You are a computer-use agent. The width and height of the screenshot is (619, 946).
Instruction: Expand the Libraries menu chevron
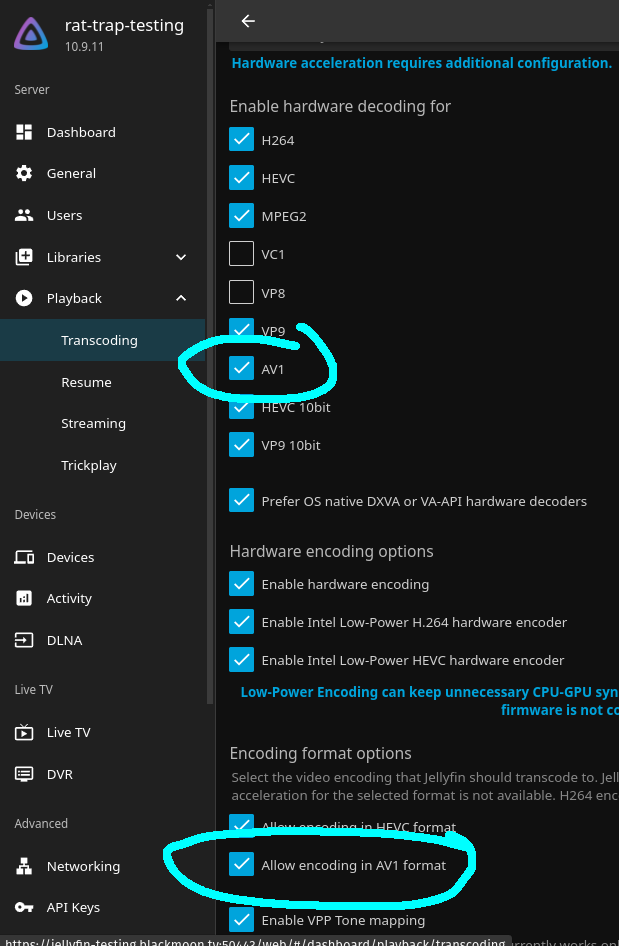tap(181, 257)
